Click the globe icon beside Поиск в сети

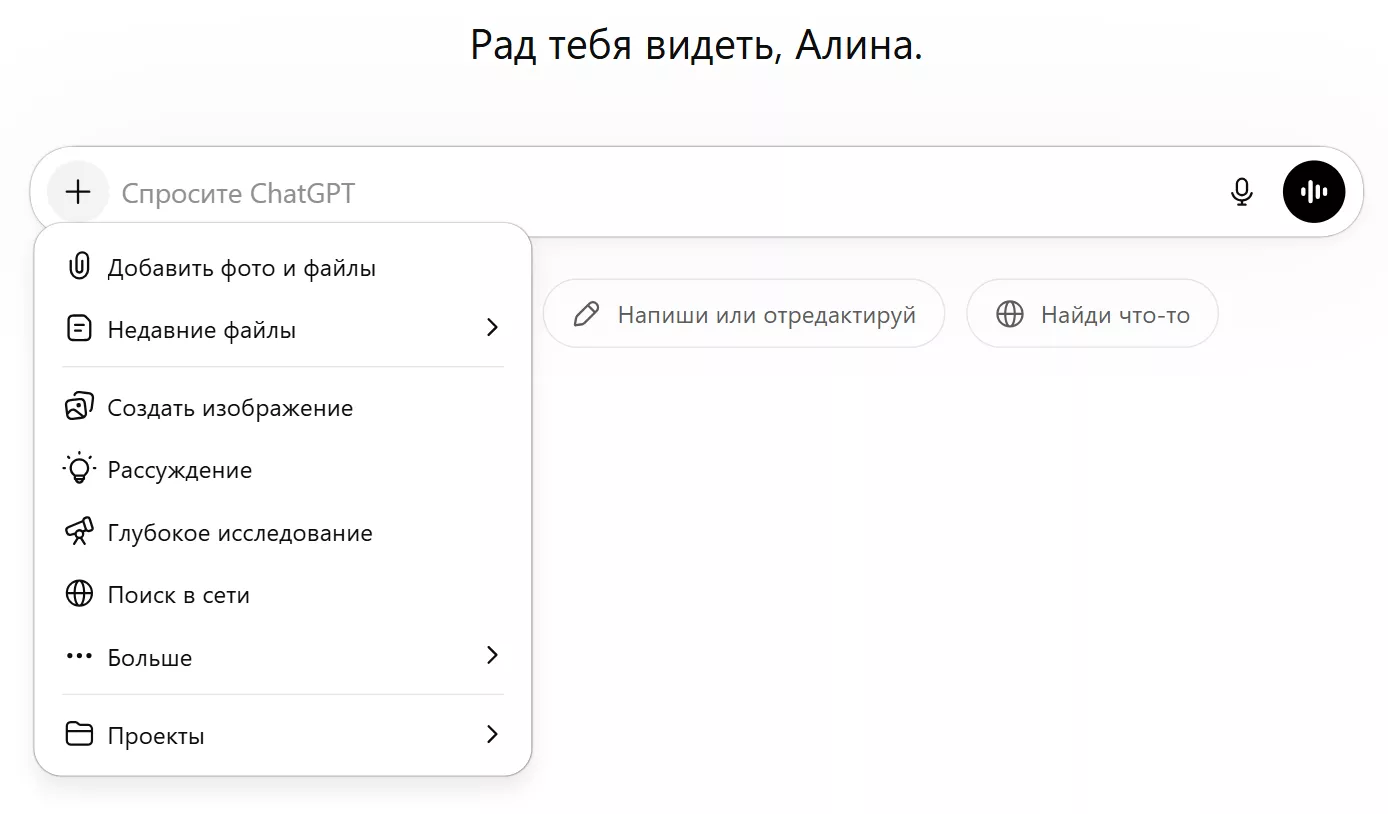point(79,594)
